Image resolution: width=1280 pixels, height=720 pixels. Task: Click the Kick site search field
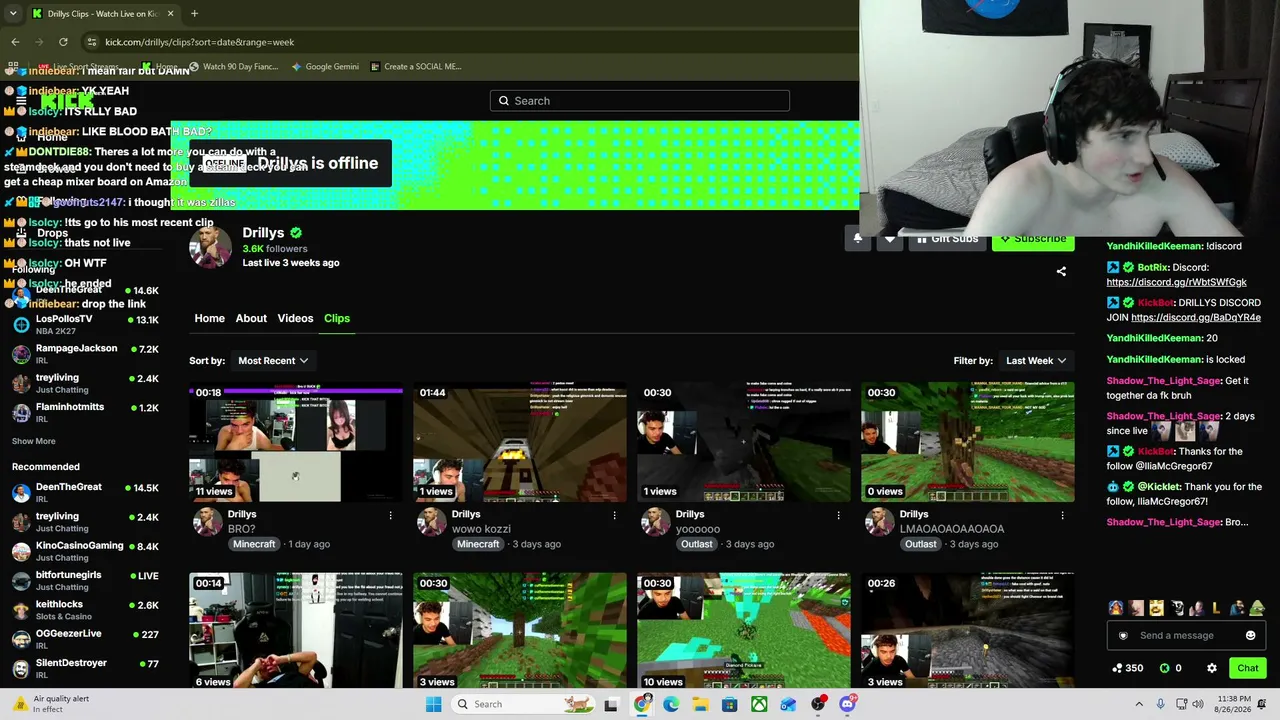tap(640, 101)
